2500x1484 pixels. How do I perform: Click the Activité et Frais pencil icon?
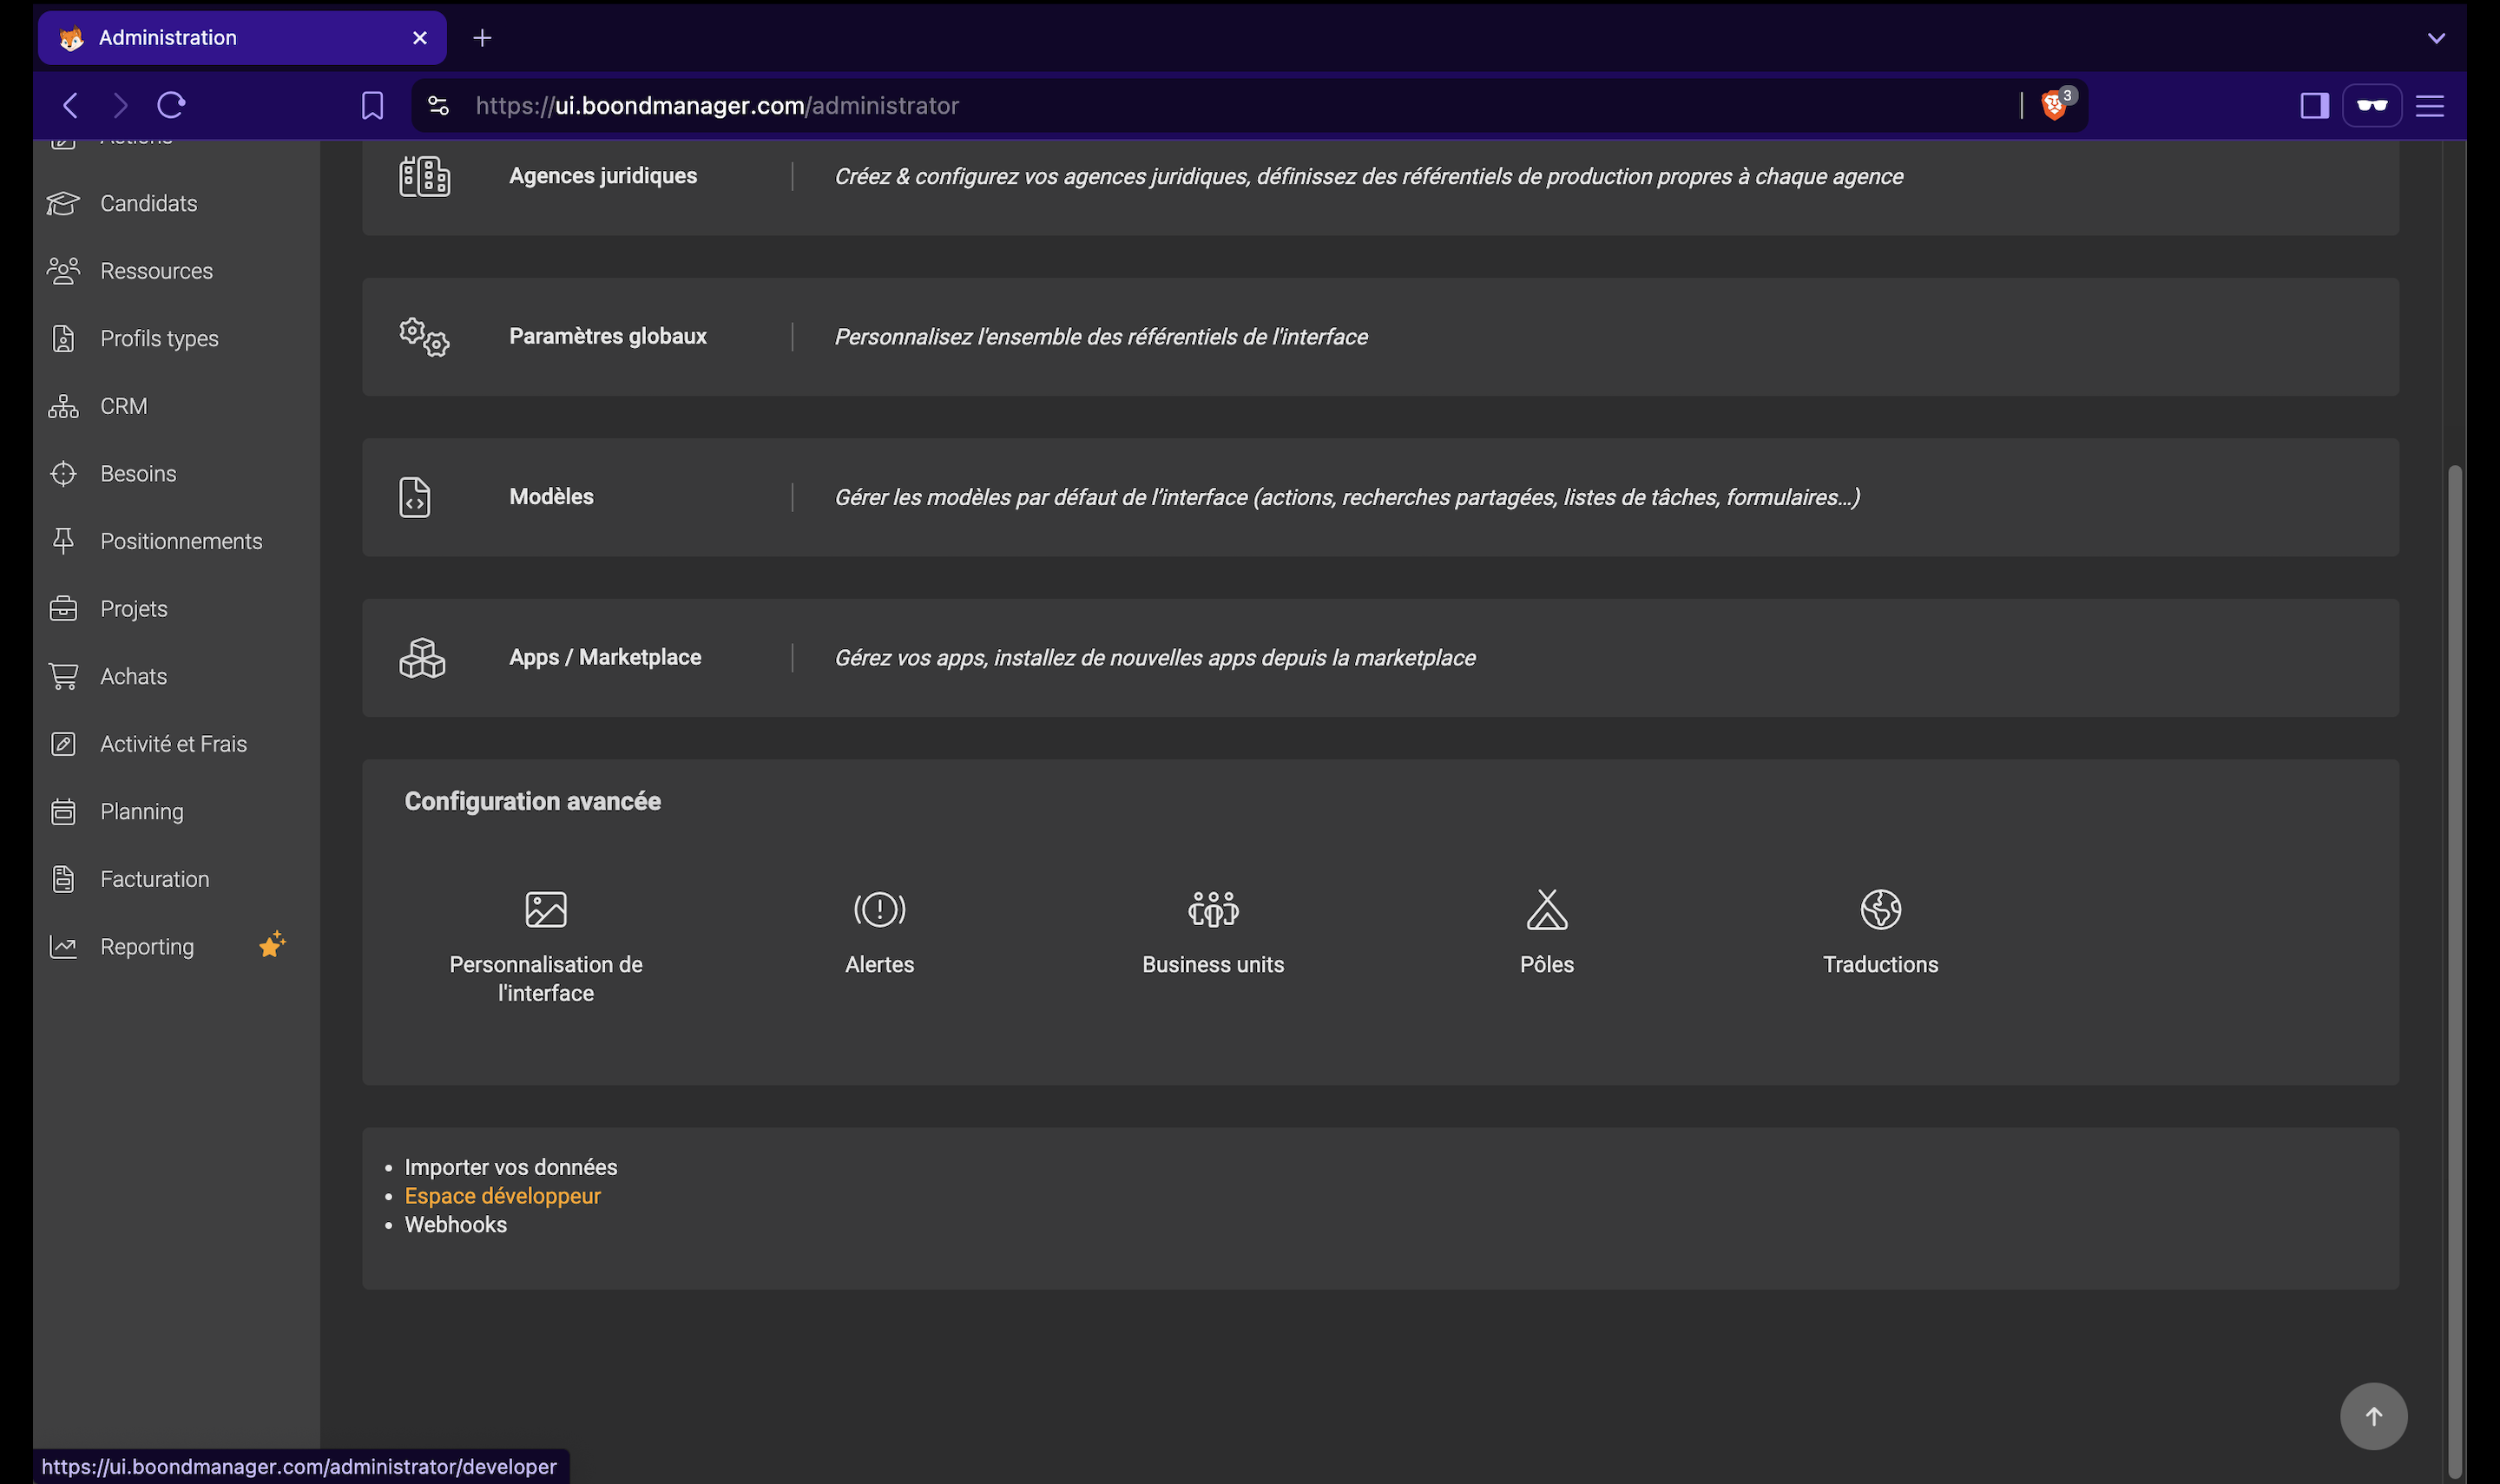click(x=63, y=744)
